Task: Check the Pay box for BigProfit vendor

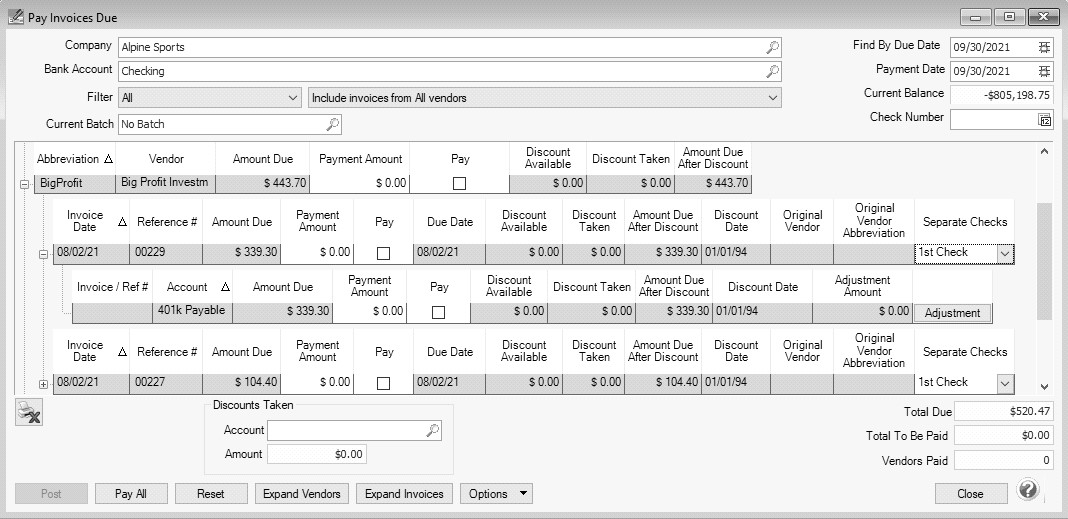Action: 459,184
